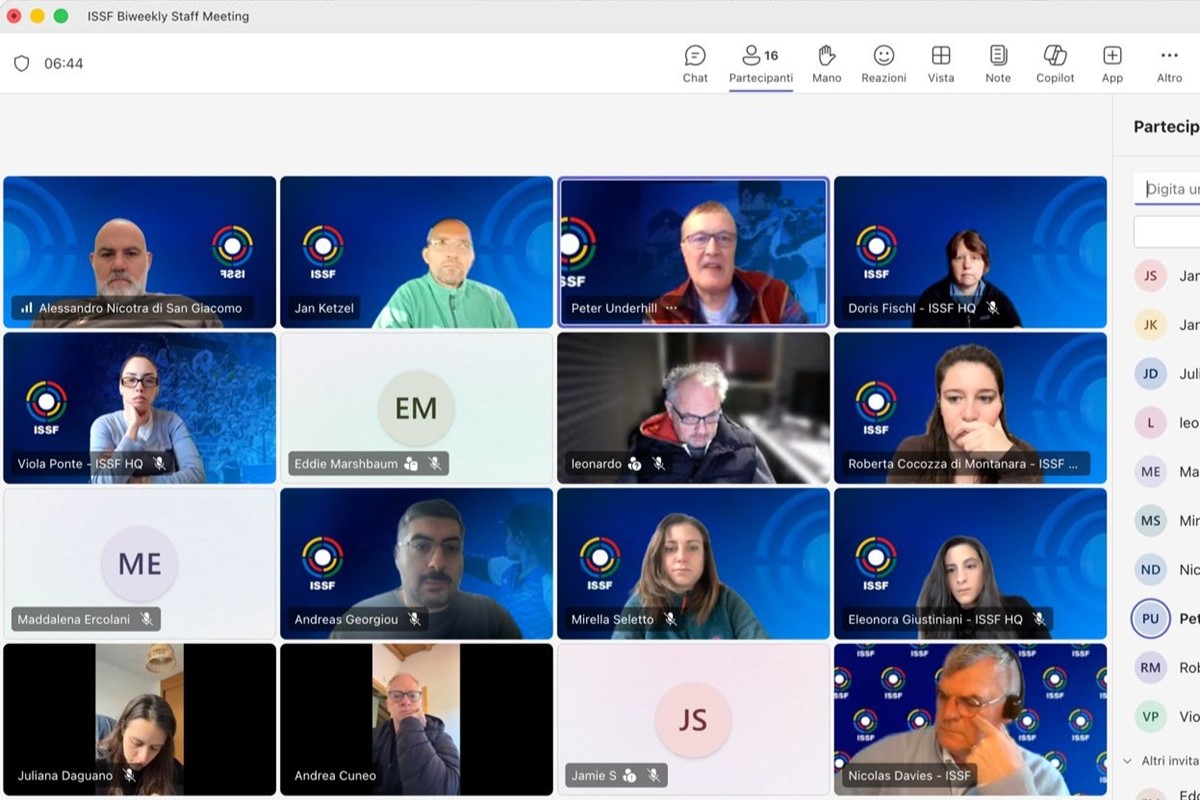1200x800 pixels.
Task: Click Juliana Daguano's muted microphone icon
Action: 129,775
